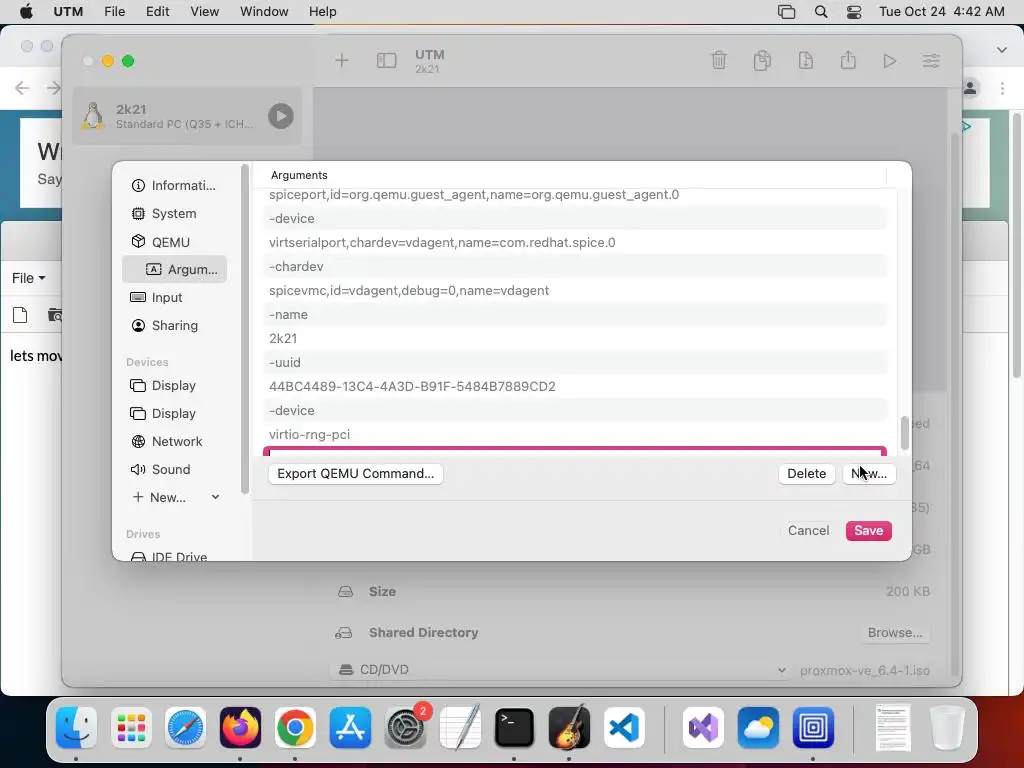Open the Input settings section
This screenshot has width=1024, height=768.
point(174,297)
